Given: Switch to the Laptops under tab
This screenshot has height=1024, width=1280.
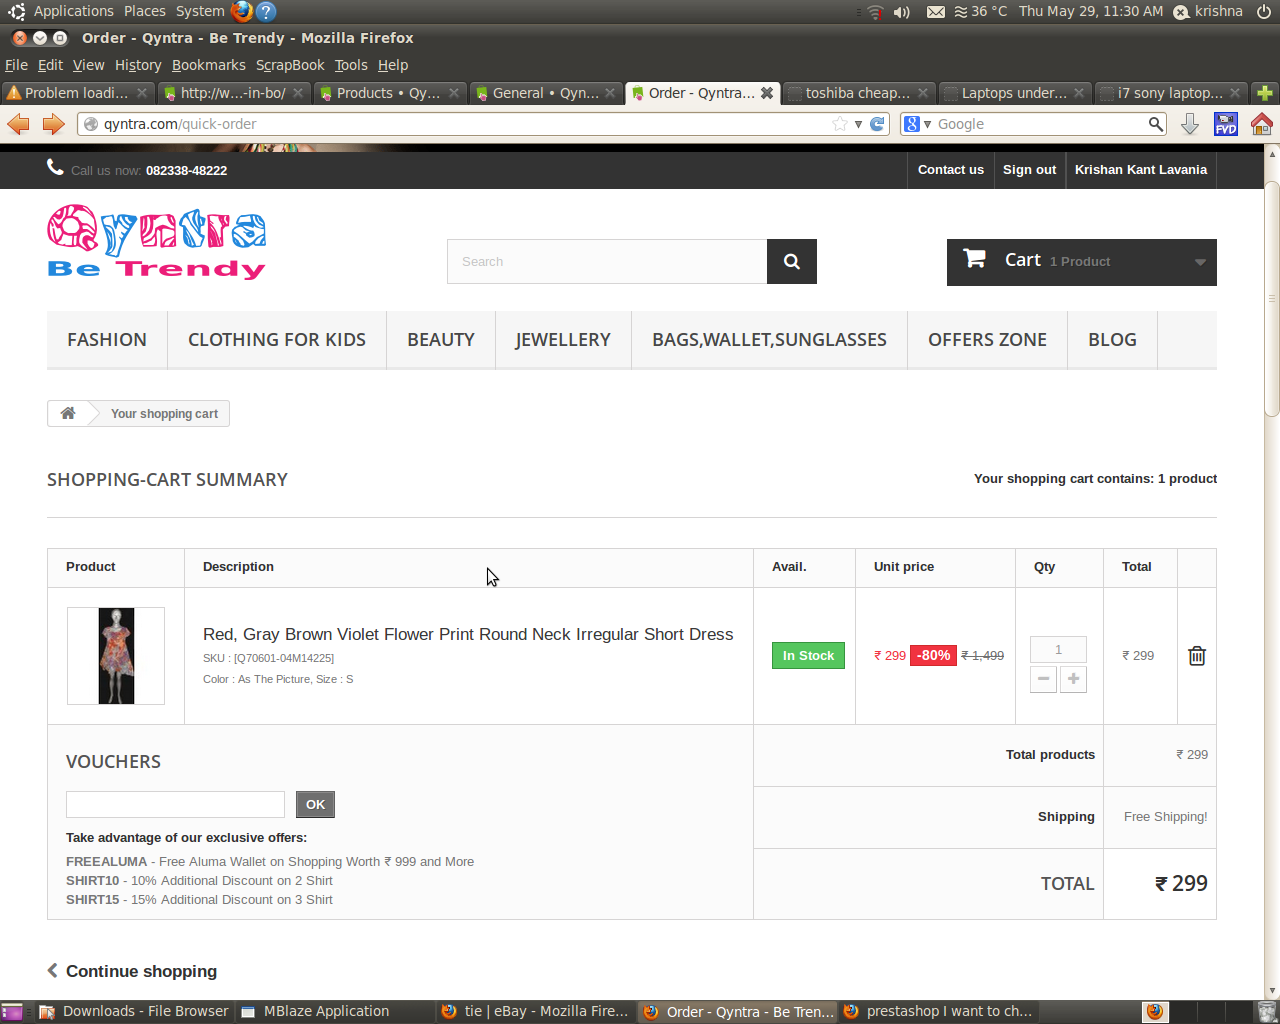Looking at the screenshot, I should (x=1014, y=93).
